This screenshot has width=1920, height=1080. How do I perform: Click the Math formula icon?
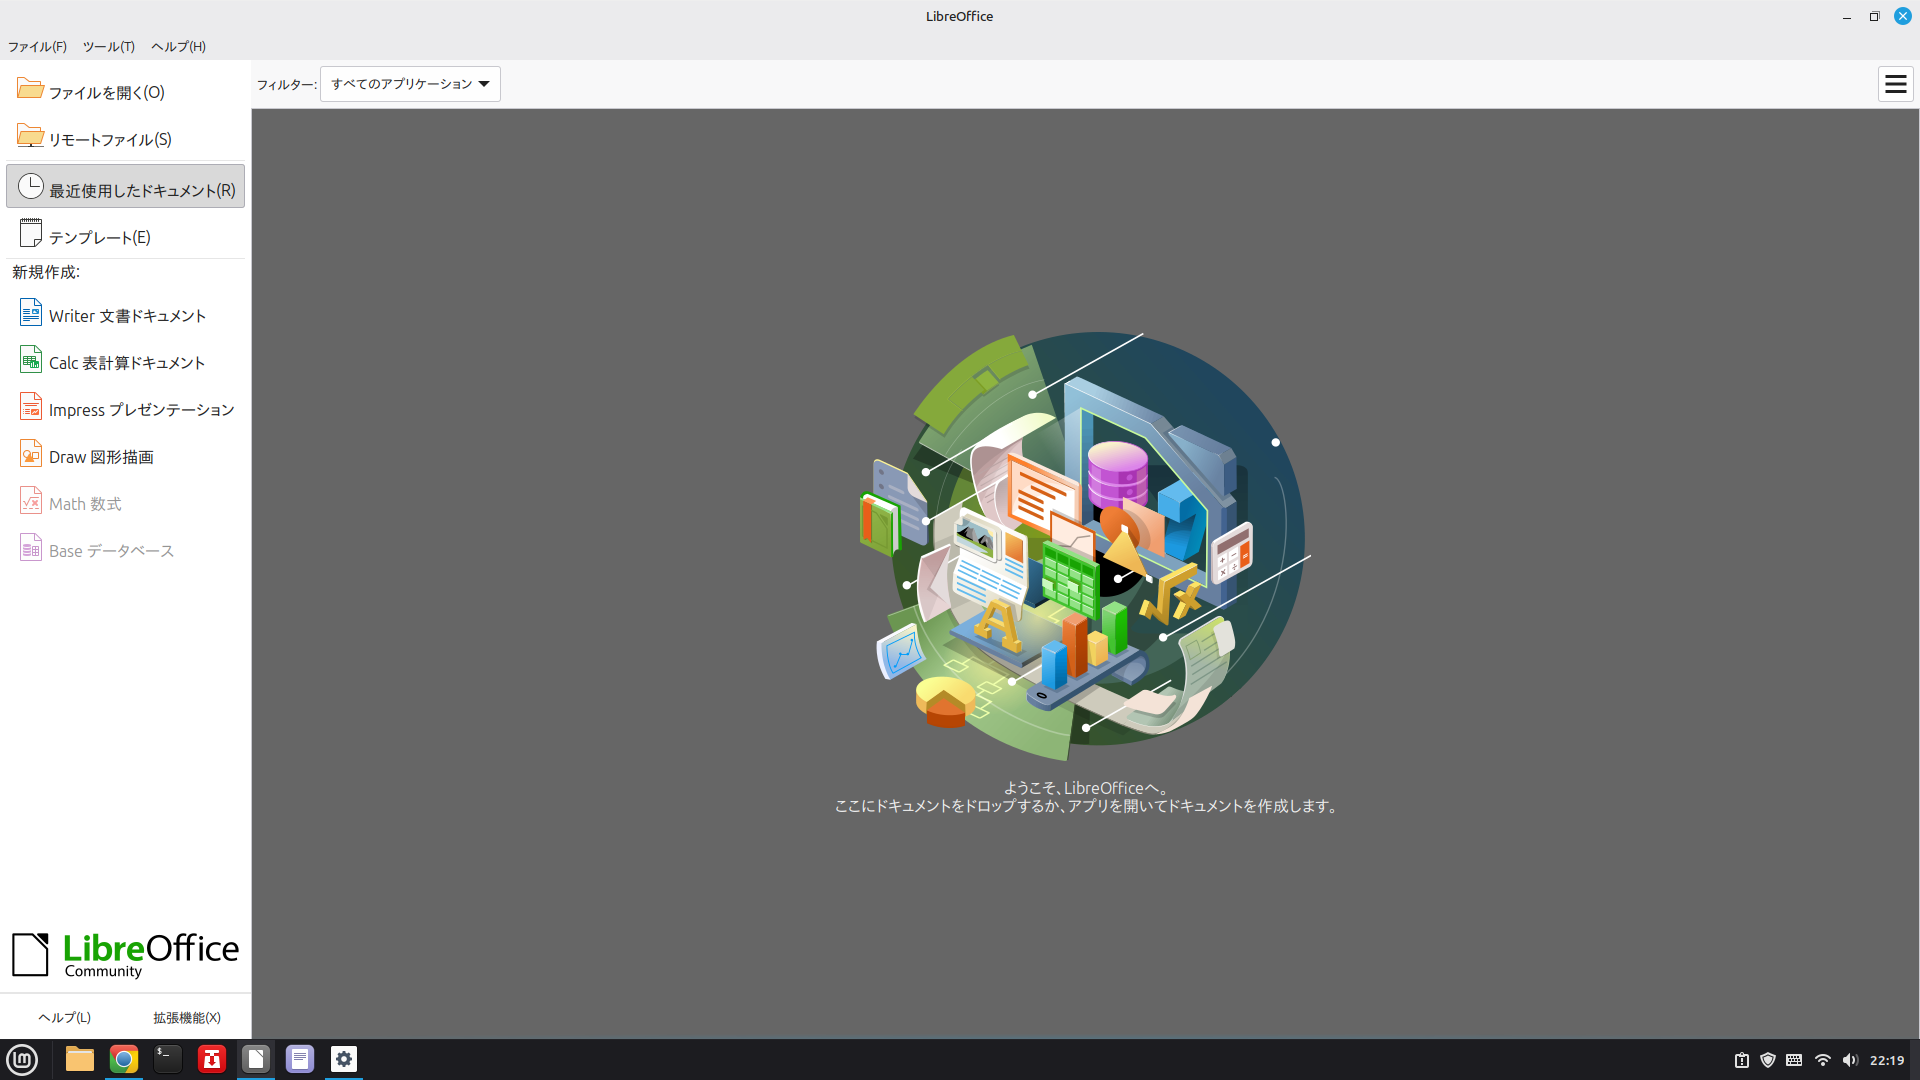[31, 501]
